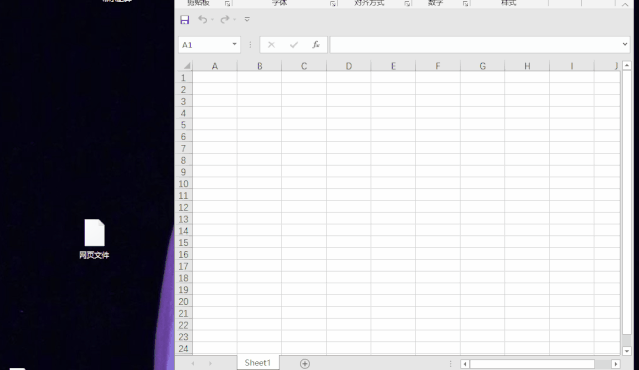The width and height of the screenshot is (639, 370).
Task: Undo the last action in Excel
Action: [x=203, y=19]
